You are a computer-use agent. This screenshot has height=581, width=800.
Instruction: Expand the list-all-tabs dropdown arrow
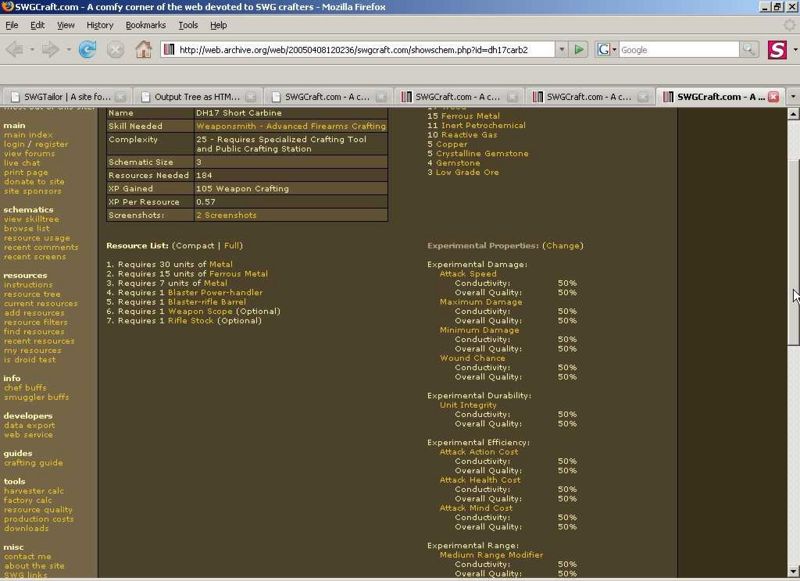pos(792,97)
